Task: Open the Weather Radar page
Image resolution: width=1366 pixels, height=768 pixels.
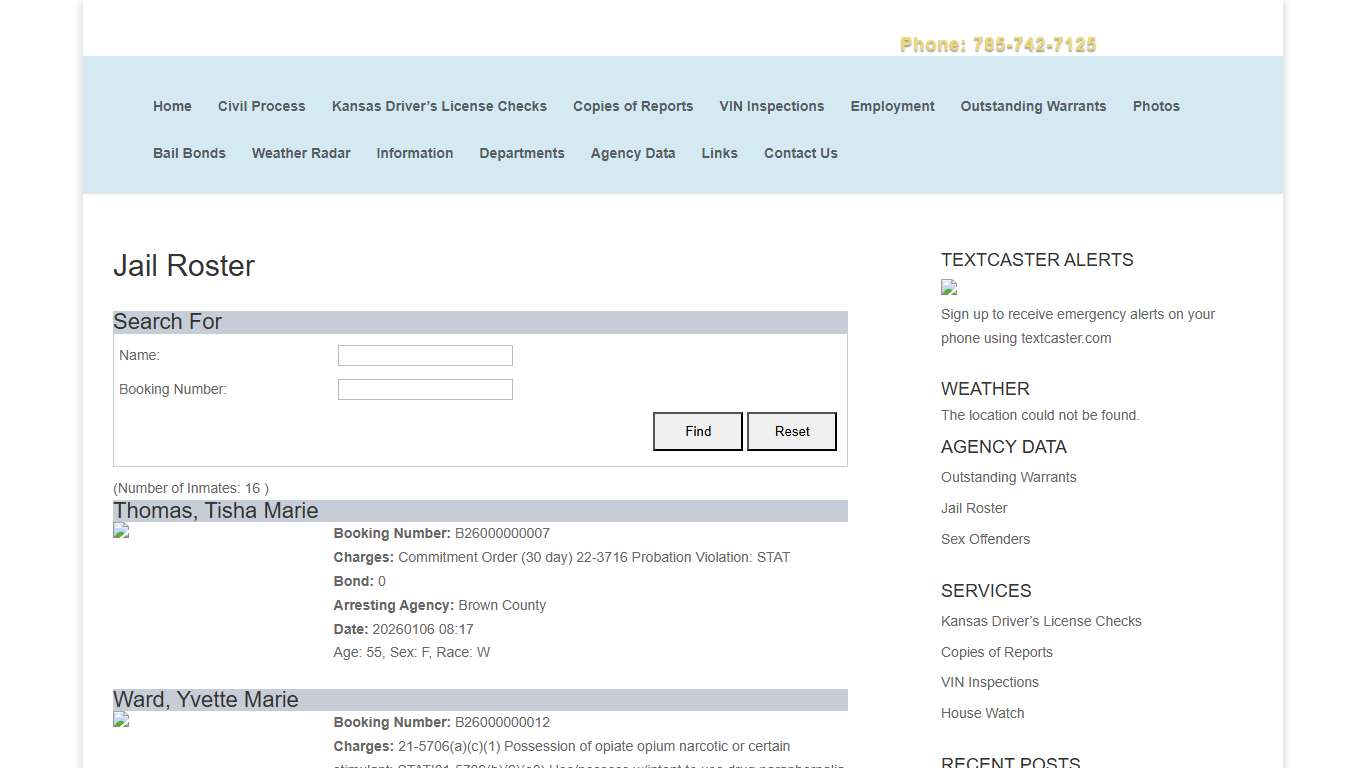Action: (301, 153)
